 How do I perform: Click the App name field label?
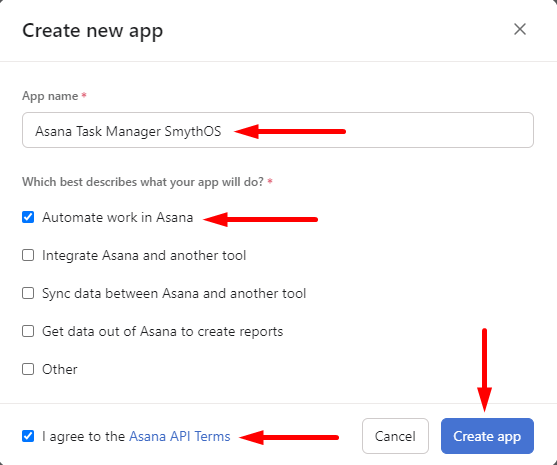50,96
